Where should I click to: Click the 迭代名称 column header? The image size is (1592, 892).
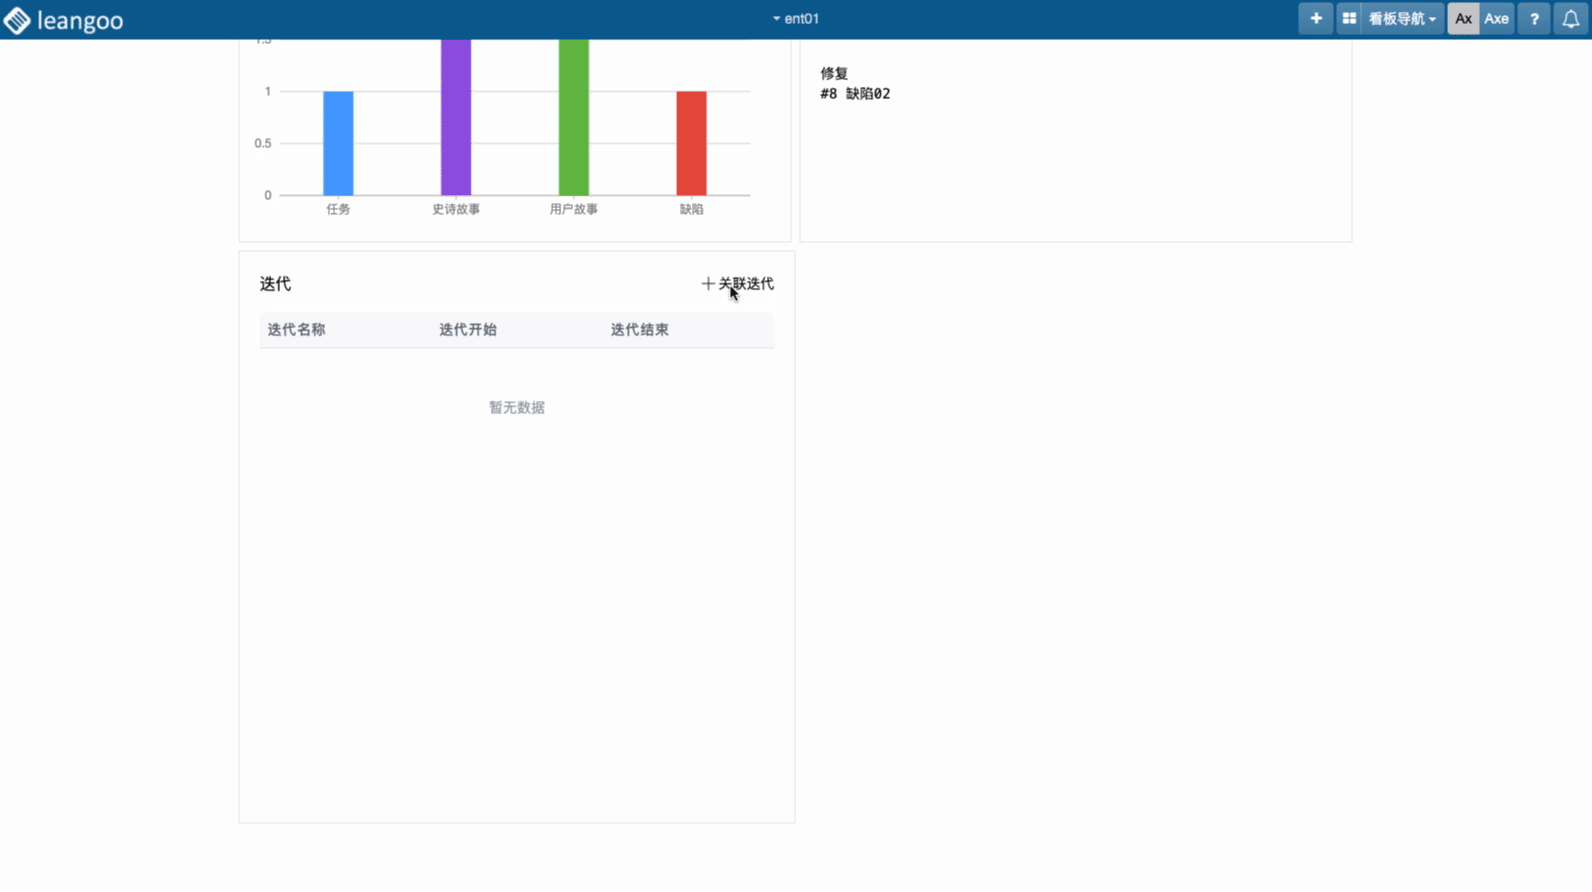pyautogui.click(x=296, y=330)
